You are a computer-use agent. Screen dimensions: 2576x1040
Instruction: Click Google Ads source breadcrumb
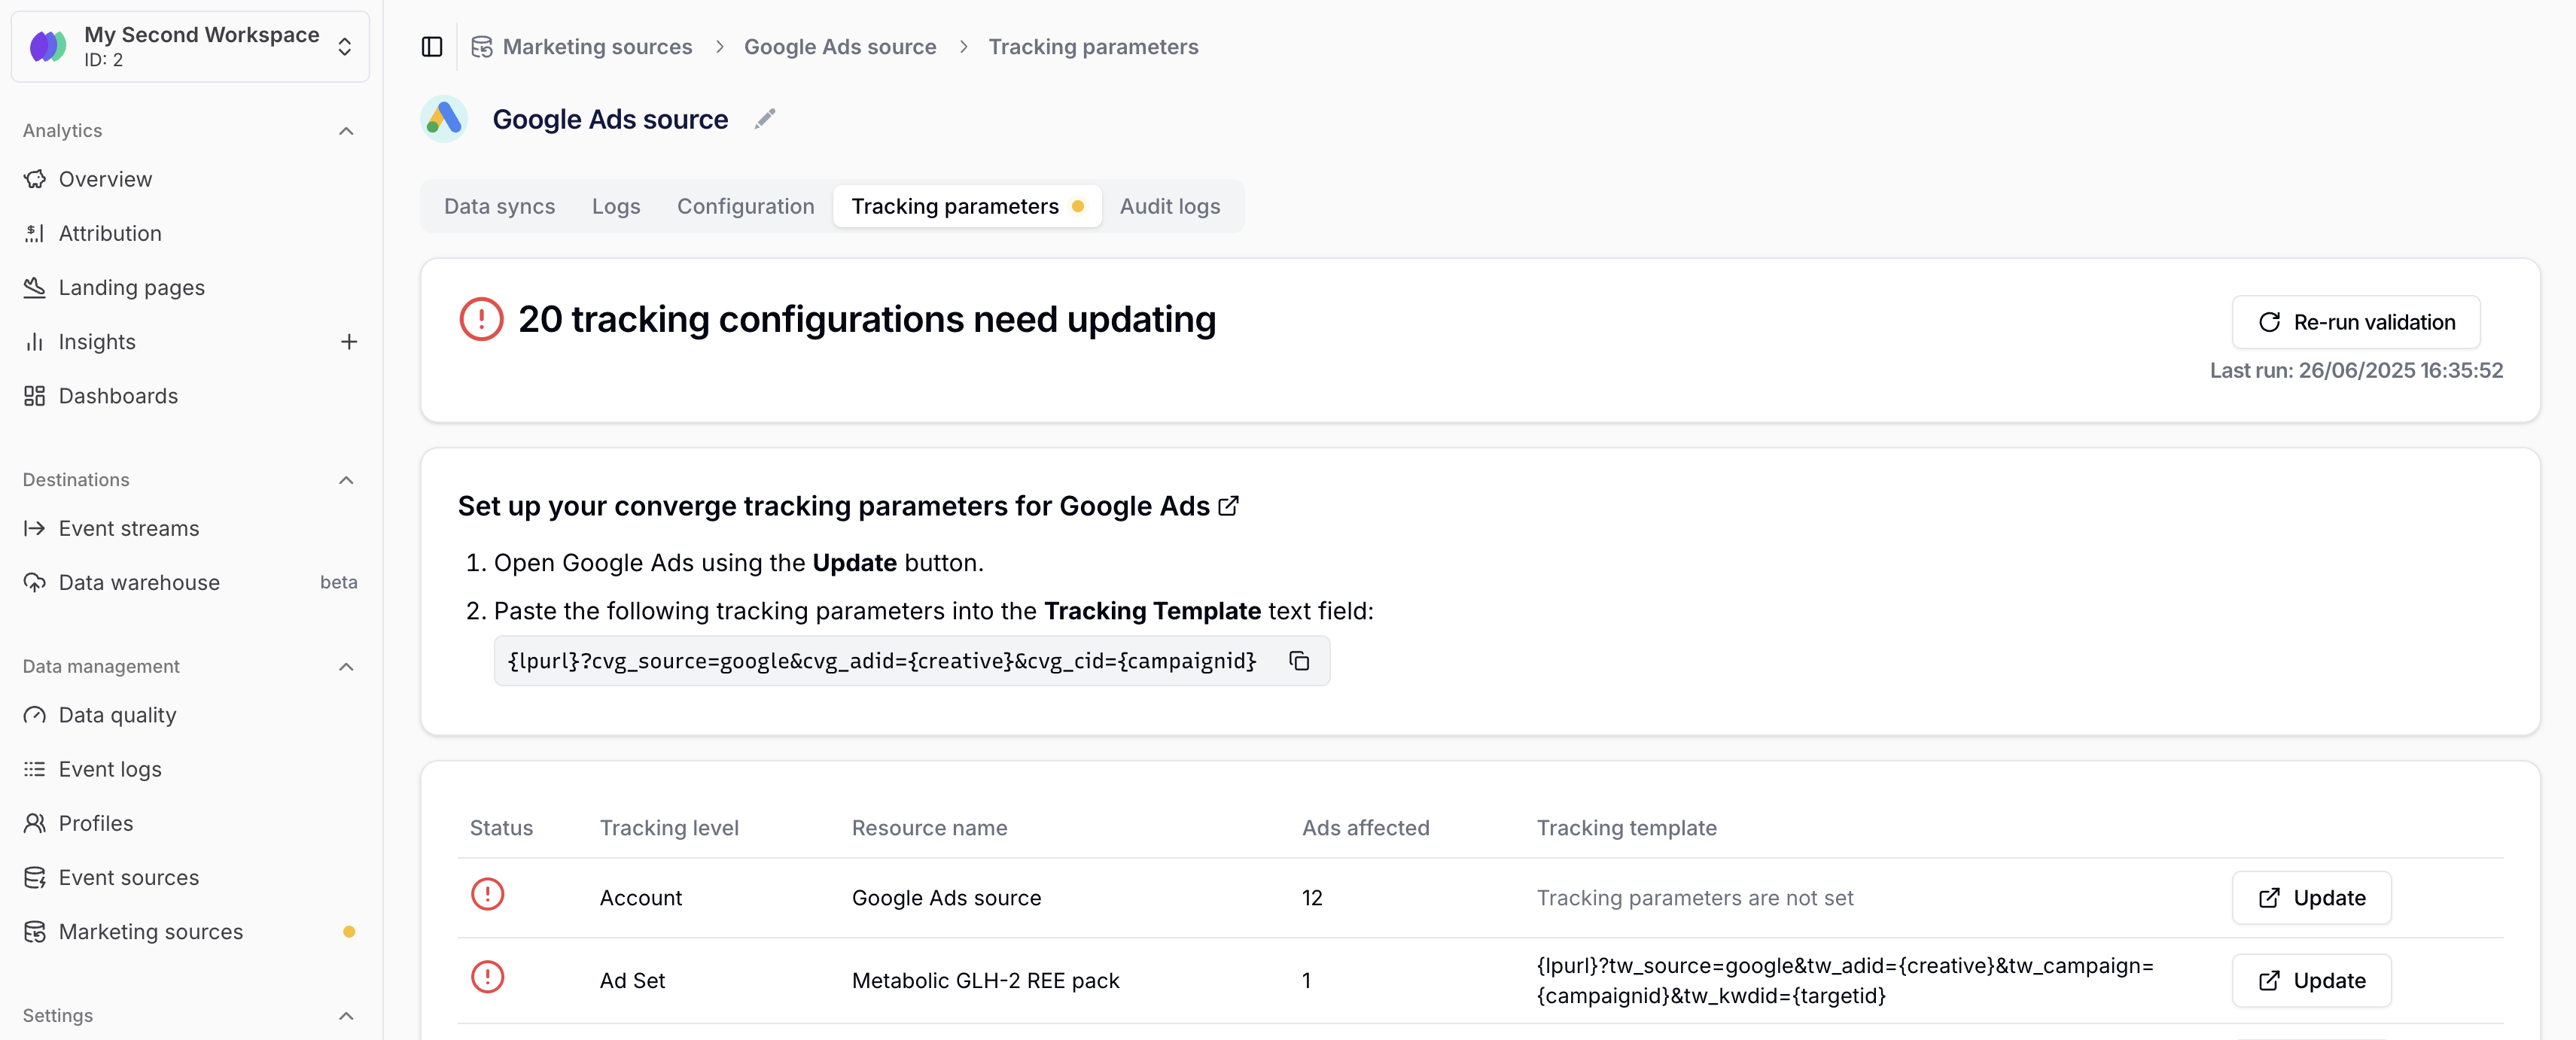[840, 47]
